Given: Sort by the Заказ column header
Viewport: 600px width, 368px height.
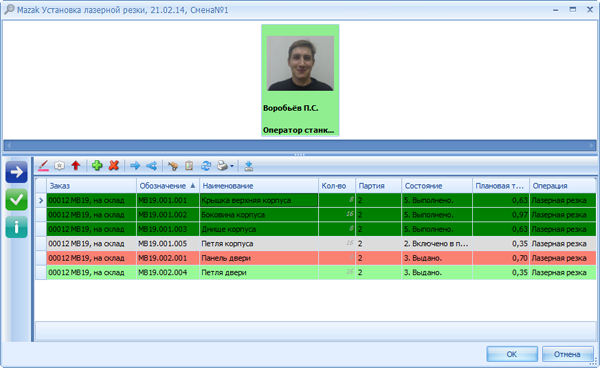Looking at the screenshot, I should [91, 186].
